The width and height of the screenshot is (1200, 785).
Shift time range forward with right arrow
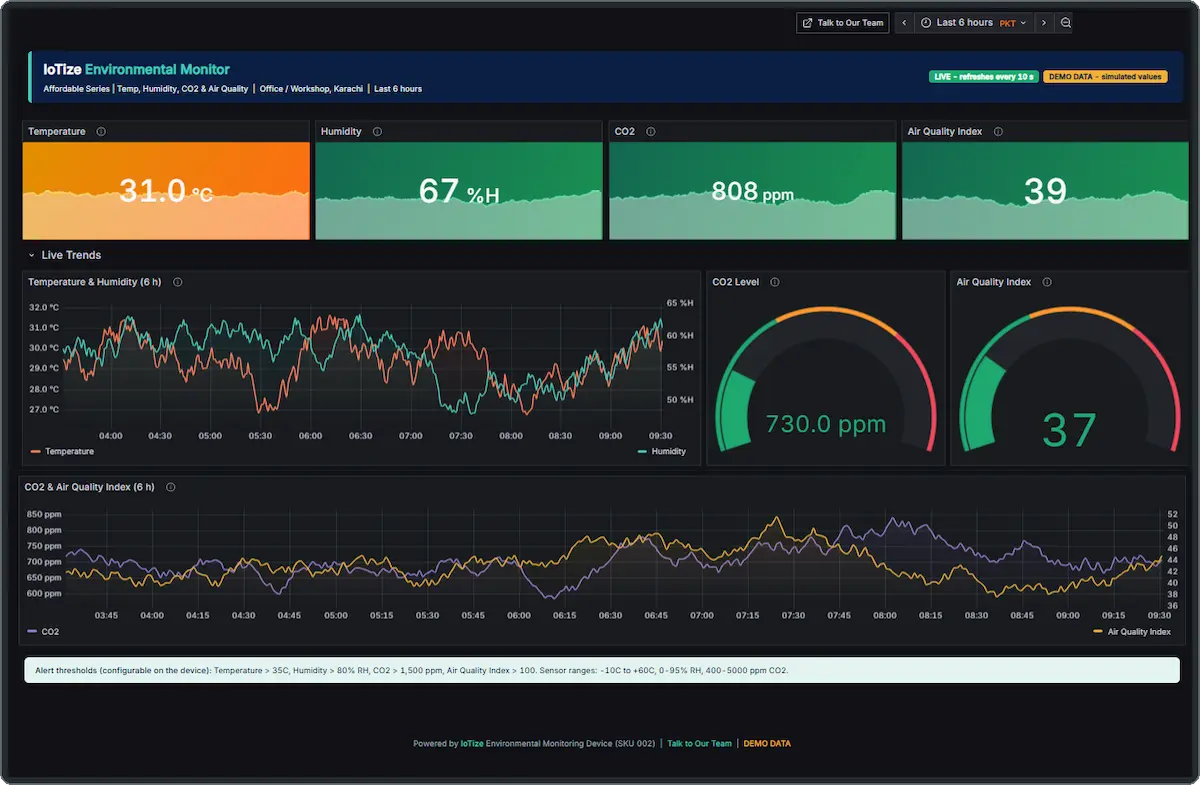tap(1044, 22)
